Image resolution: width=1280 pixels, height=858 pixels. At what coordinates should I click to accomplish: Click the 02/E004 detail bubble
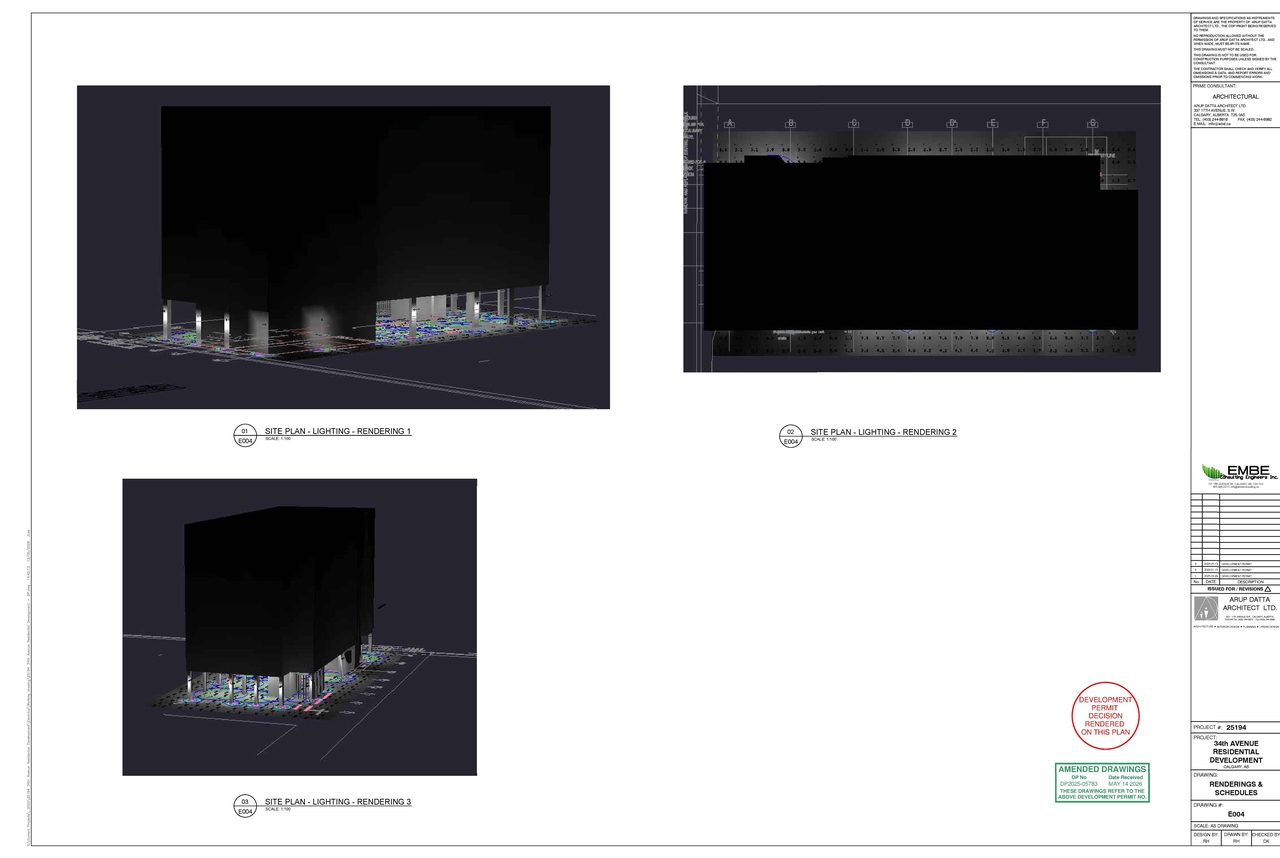tap(791, 436)
